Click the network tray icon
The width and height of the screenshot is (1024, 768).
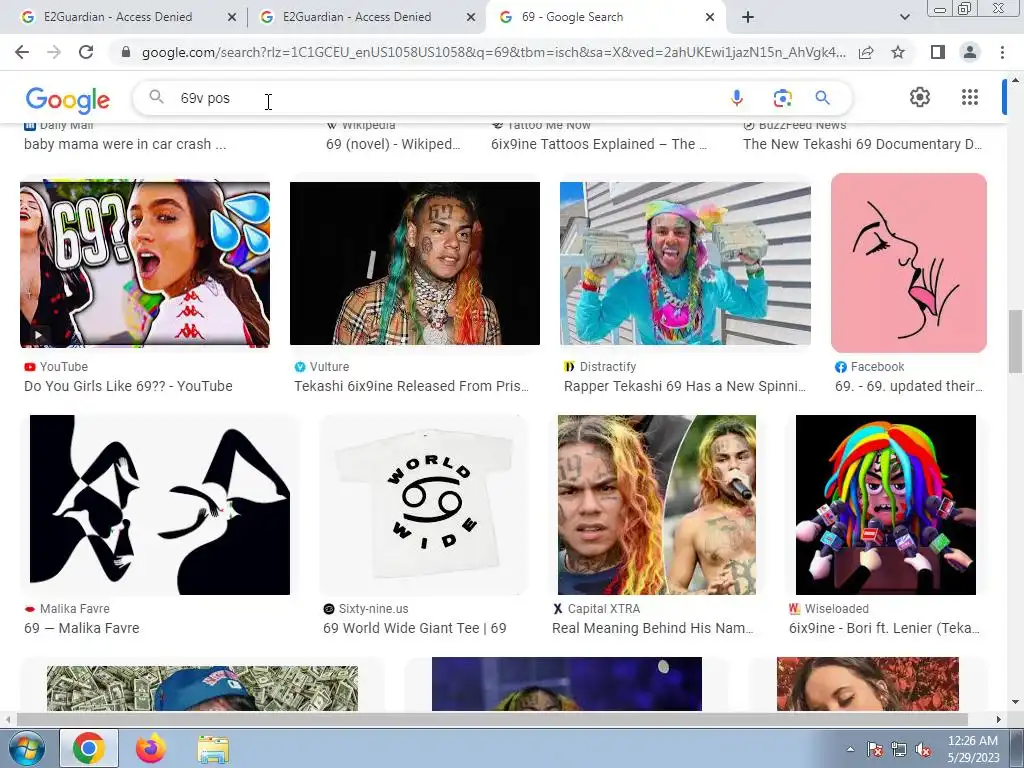pos(899,750)
